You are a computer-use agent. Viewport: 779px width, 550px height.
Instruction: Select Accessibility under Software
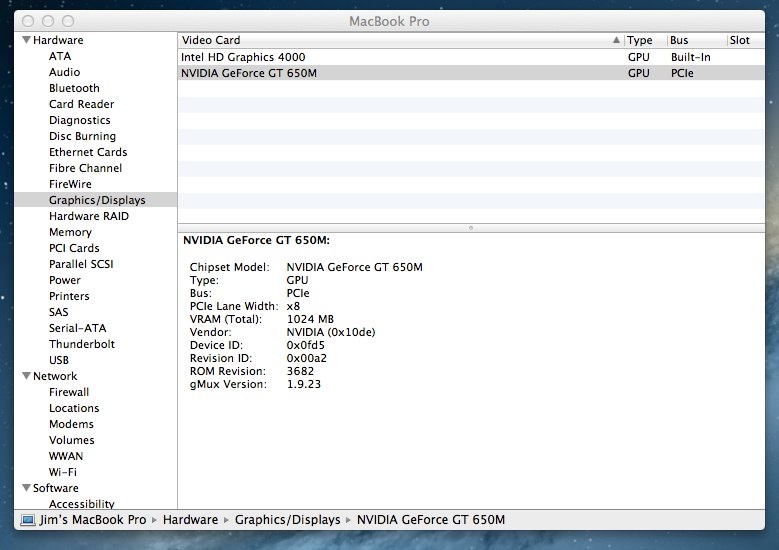point(81,503)
